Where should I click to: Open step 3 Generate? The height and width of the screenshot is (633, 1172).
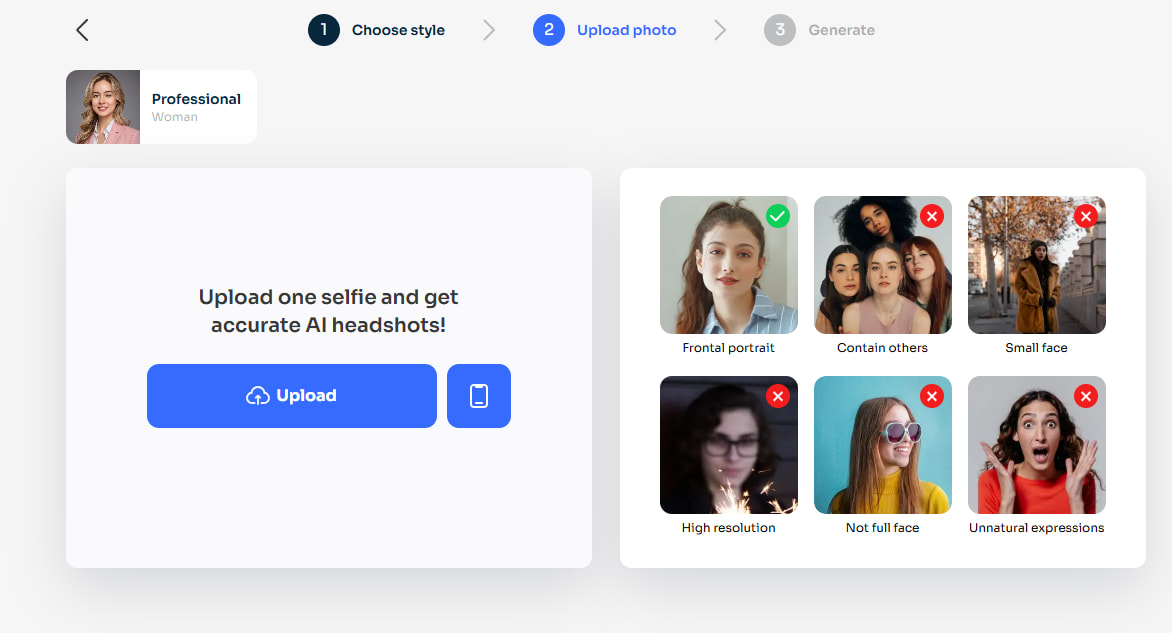point(819,30)
